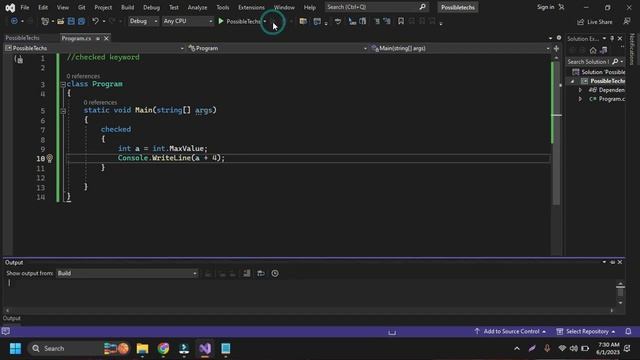Click the Sign in link

pos(546,7)
